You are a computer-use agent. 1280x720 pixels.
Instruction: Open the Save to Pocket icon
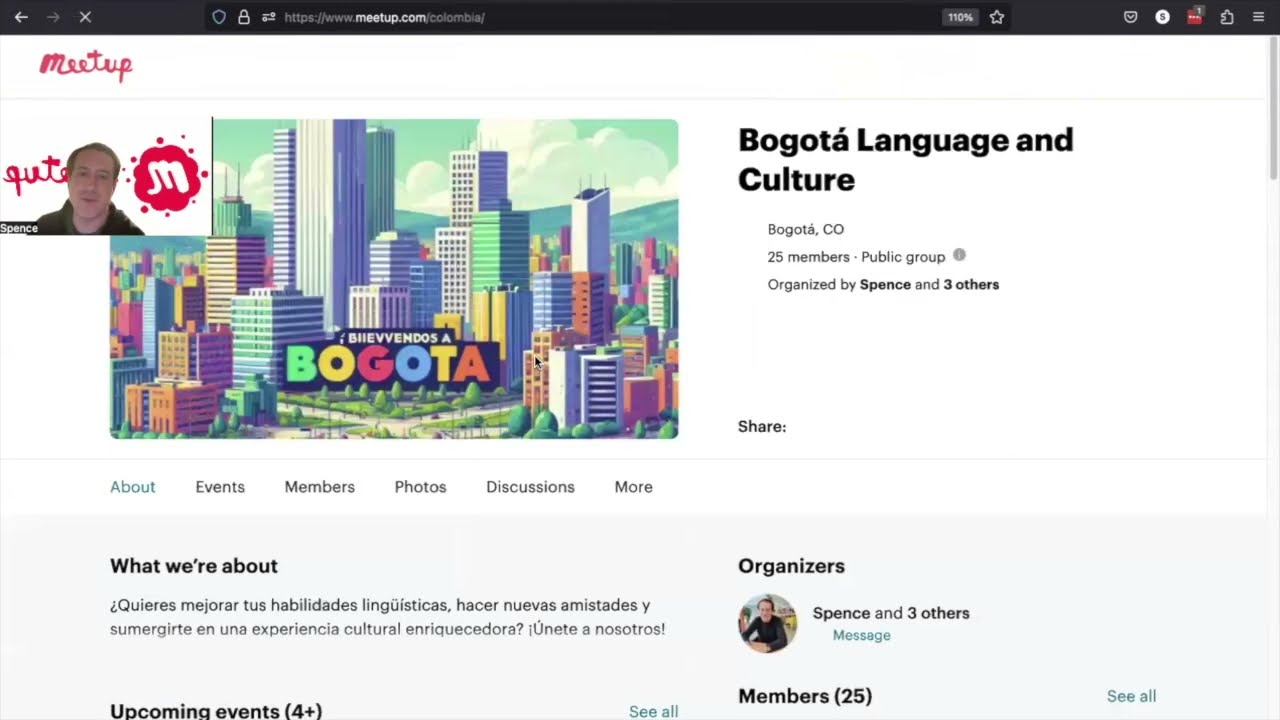pyautogui.click(x=1131, y=17)
